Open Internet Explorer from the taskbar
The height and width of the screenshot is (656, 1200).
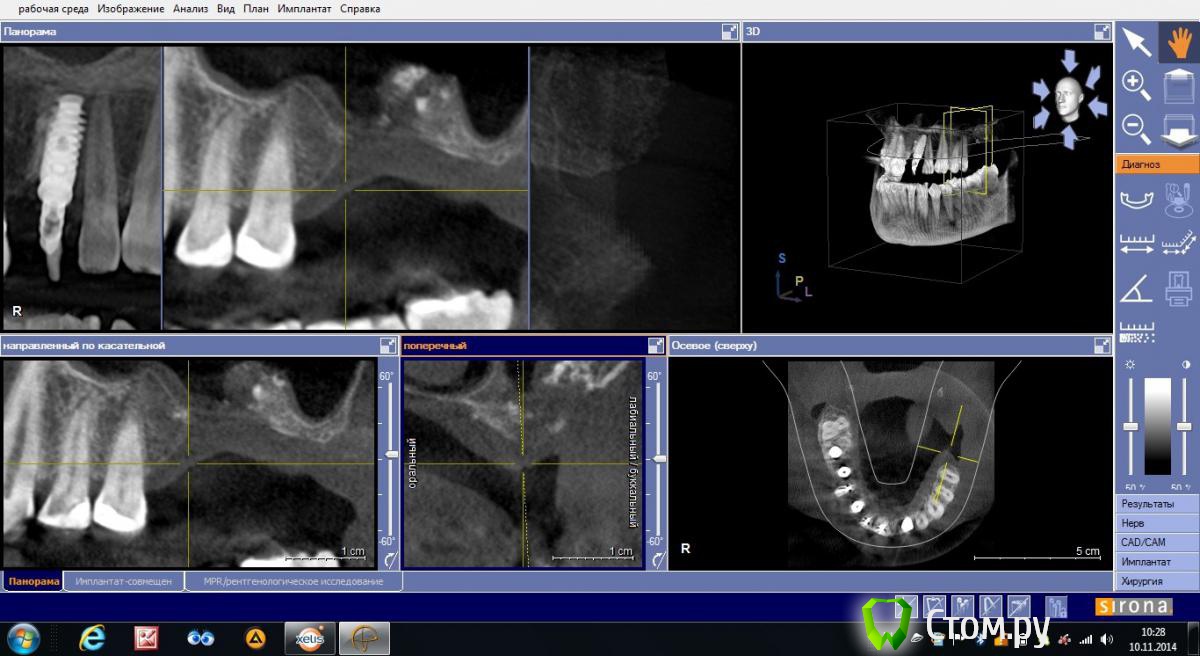point(91,637)
